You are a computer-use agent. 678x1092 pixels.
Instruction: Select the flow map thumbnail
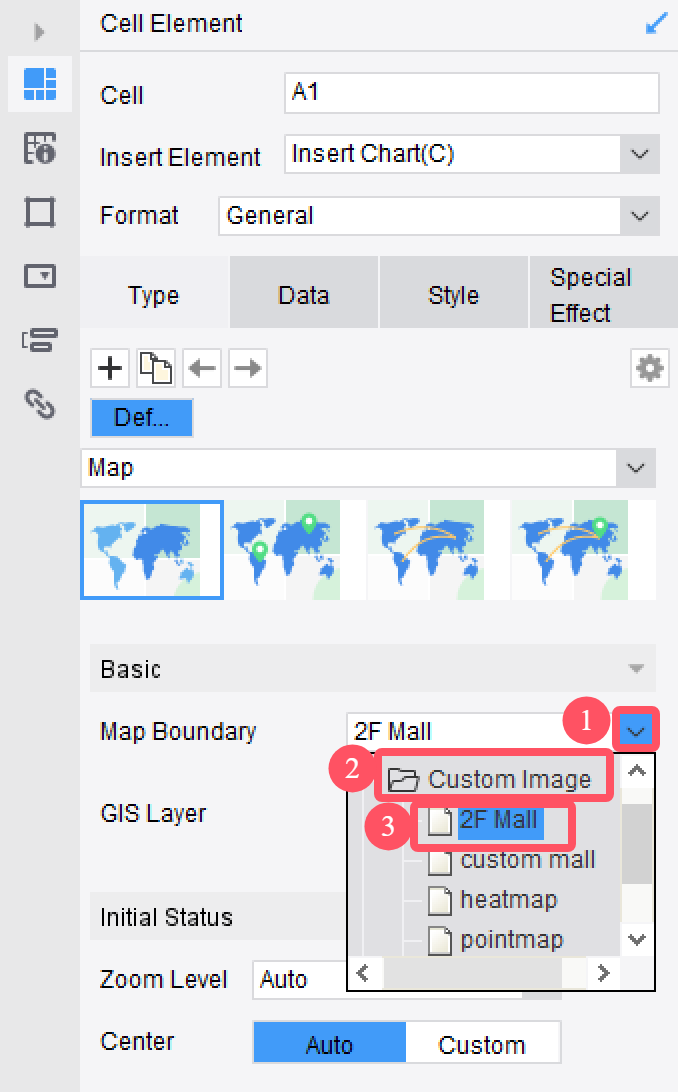[439, 549]
